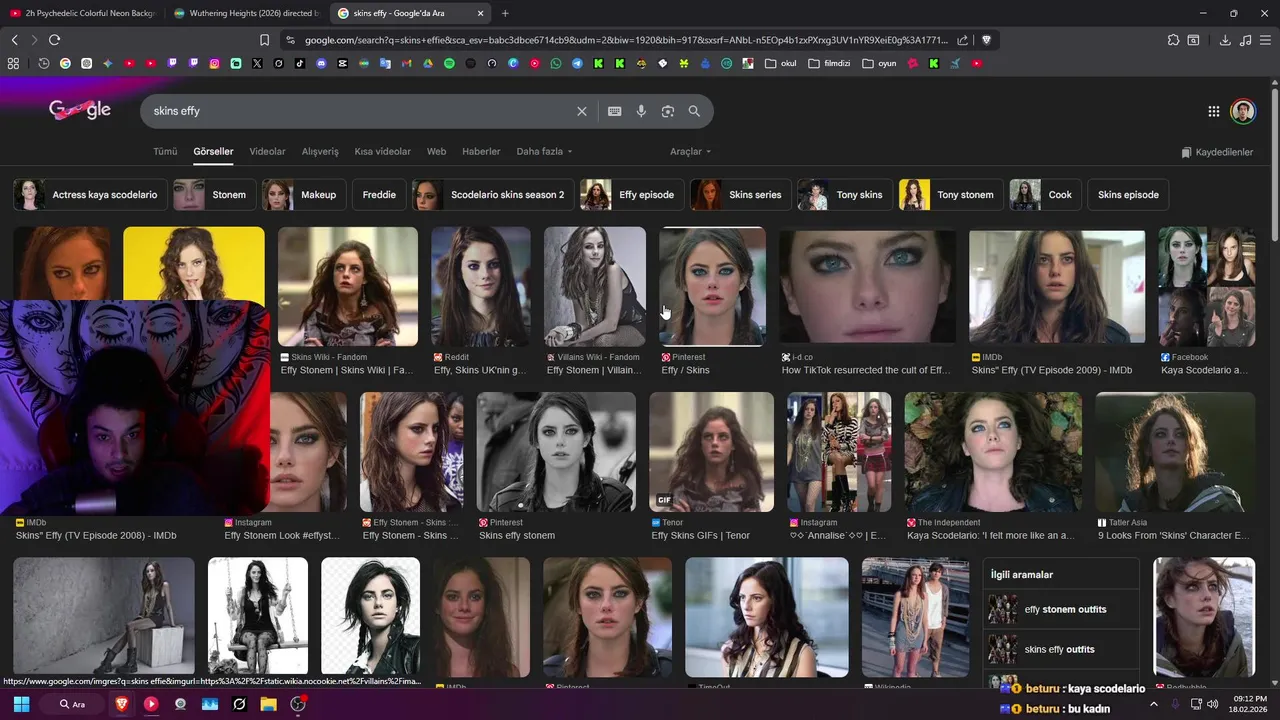
Task: Expand the 'Daha fazla' dropdown
Action: click(544, 152)
